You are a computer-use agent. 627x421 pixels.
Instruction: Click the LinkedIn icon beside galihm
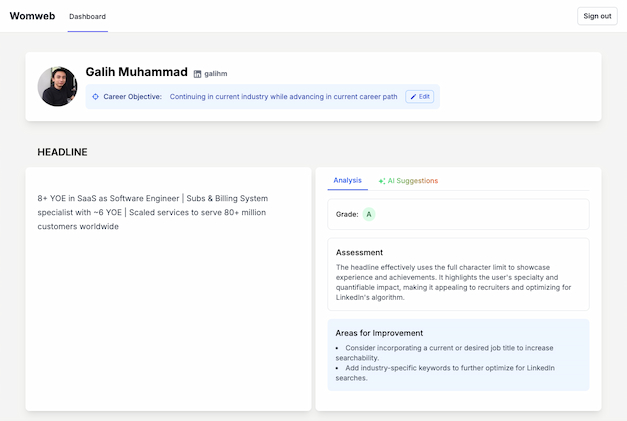[x=197, y=74]
